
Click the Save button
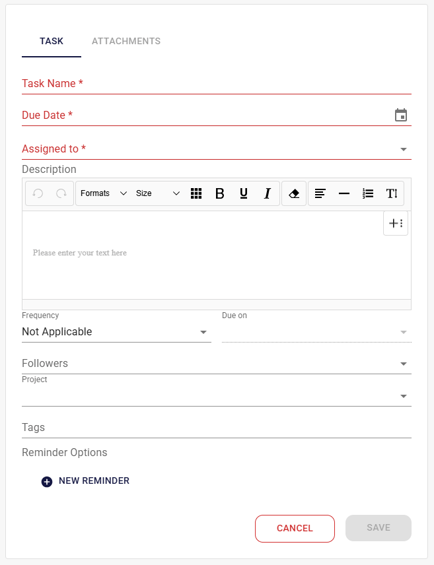click(x=378, y=528)
